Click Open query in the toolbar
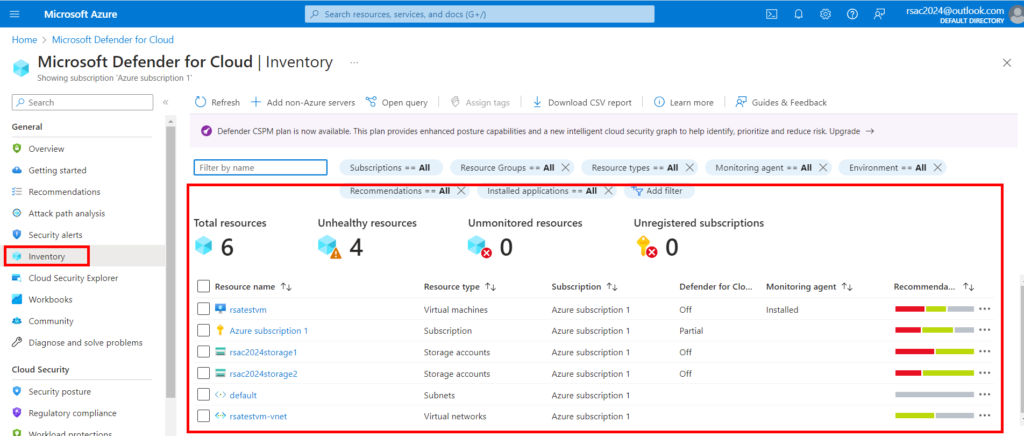Image resolution: width=1024 pixels, height=436 pixels. coord(396,102)
